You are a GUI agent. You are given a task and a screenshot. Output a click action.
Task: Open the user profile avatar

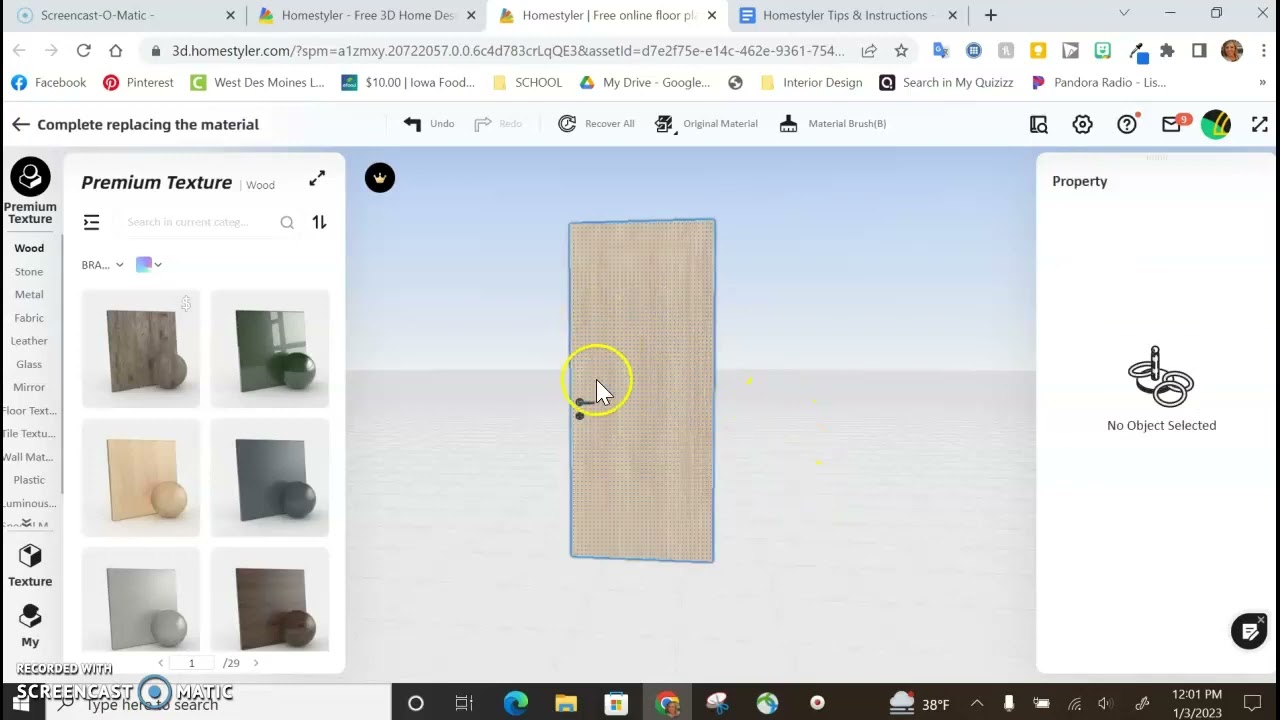click(x=1216, y=124)
